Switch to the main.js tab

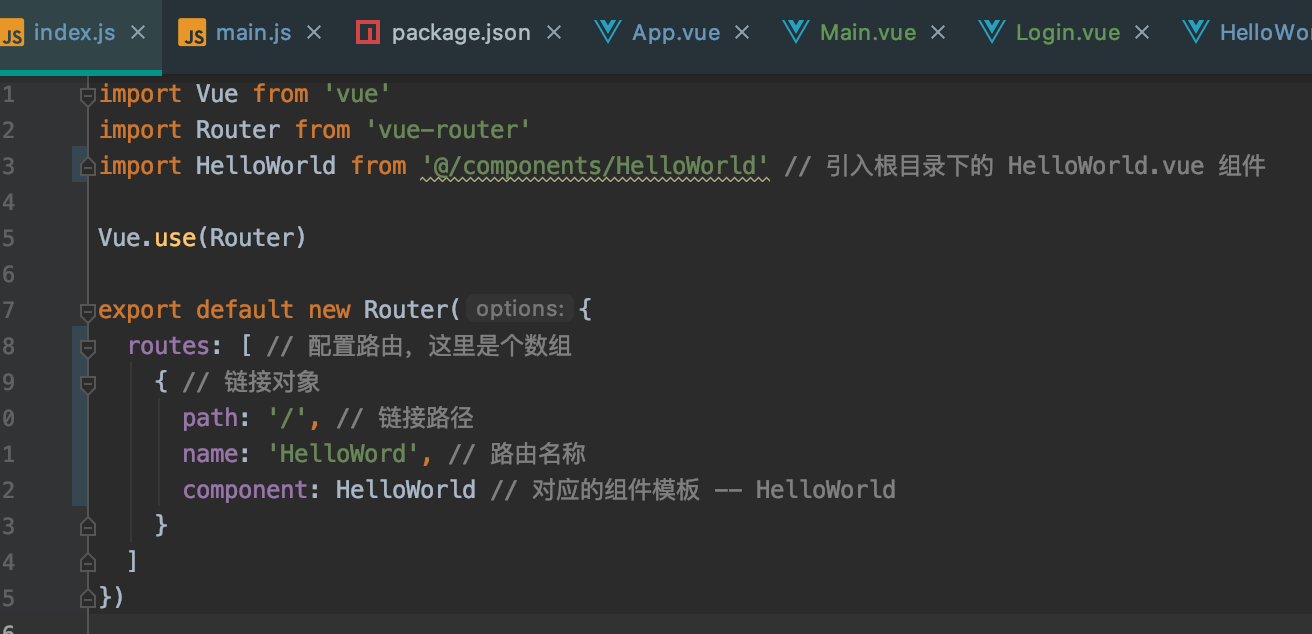pyautogui.click(x=254, y=31)
